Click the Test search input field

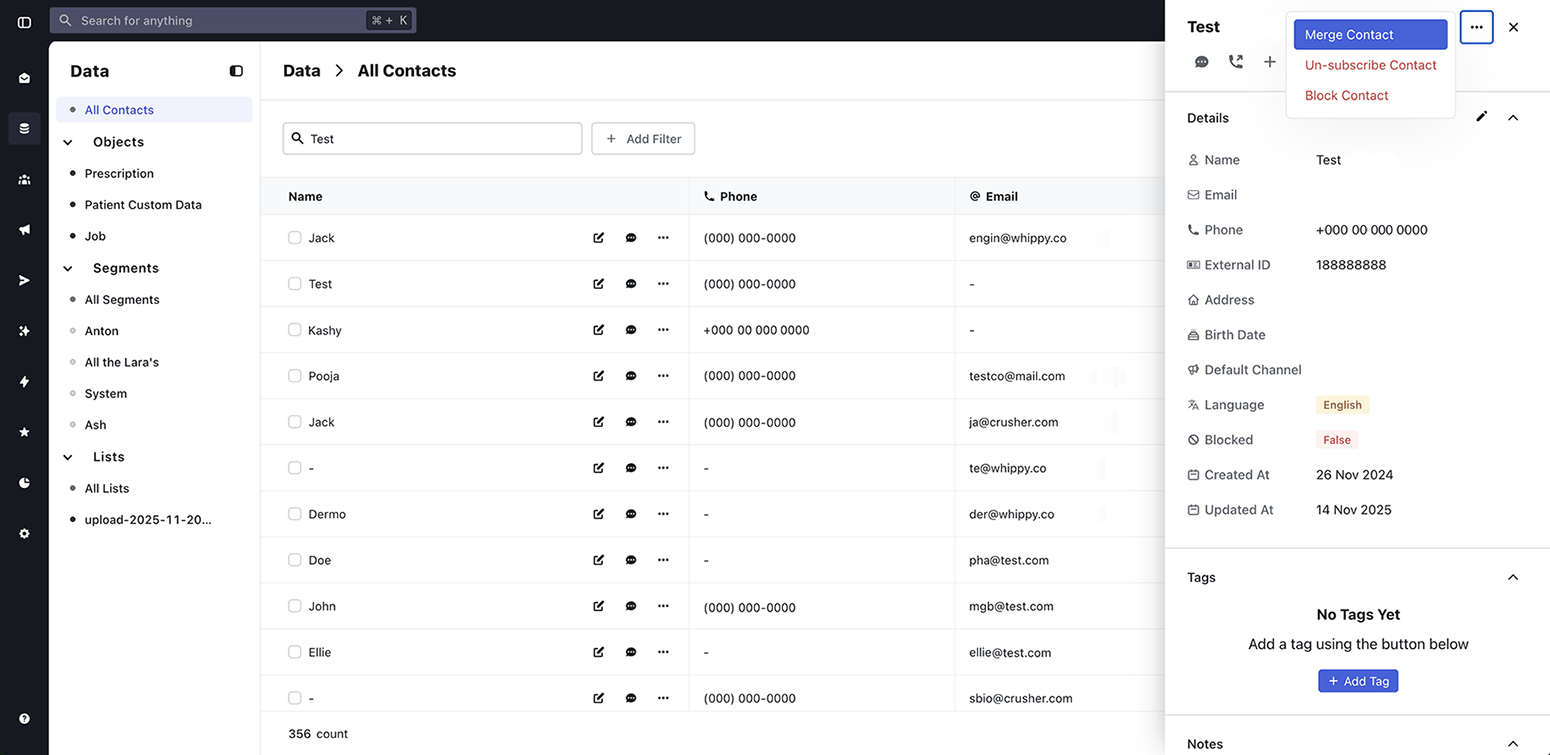pos(432,138)
